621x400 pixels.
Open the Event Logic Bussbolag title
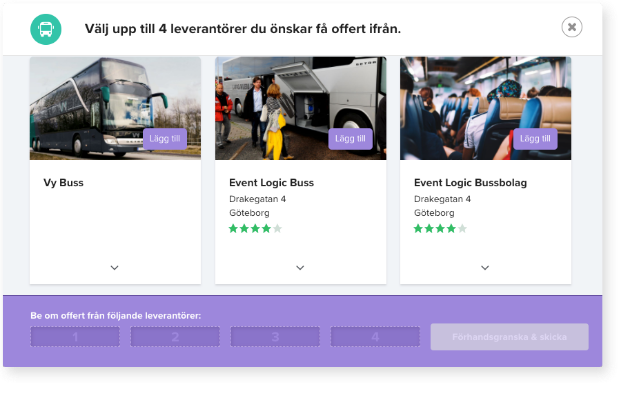coord(470,183)
